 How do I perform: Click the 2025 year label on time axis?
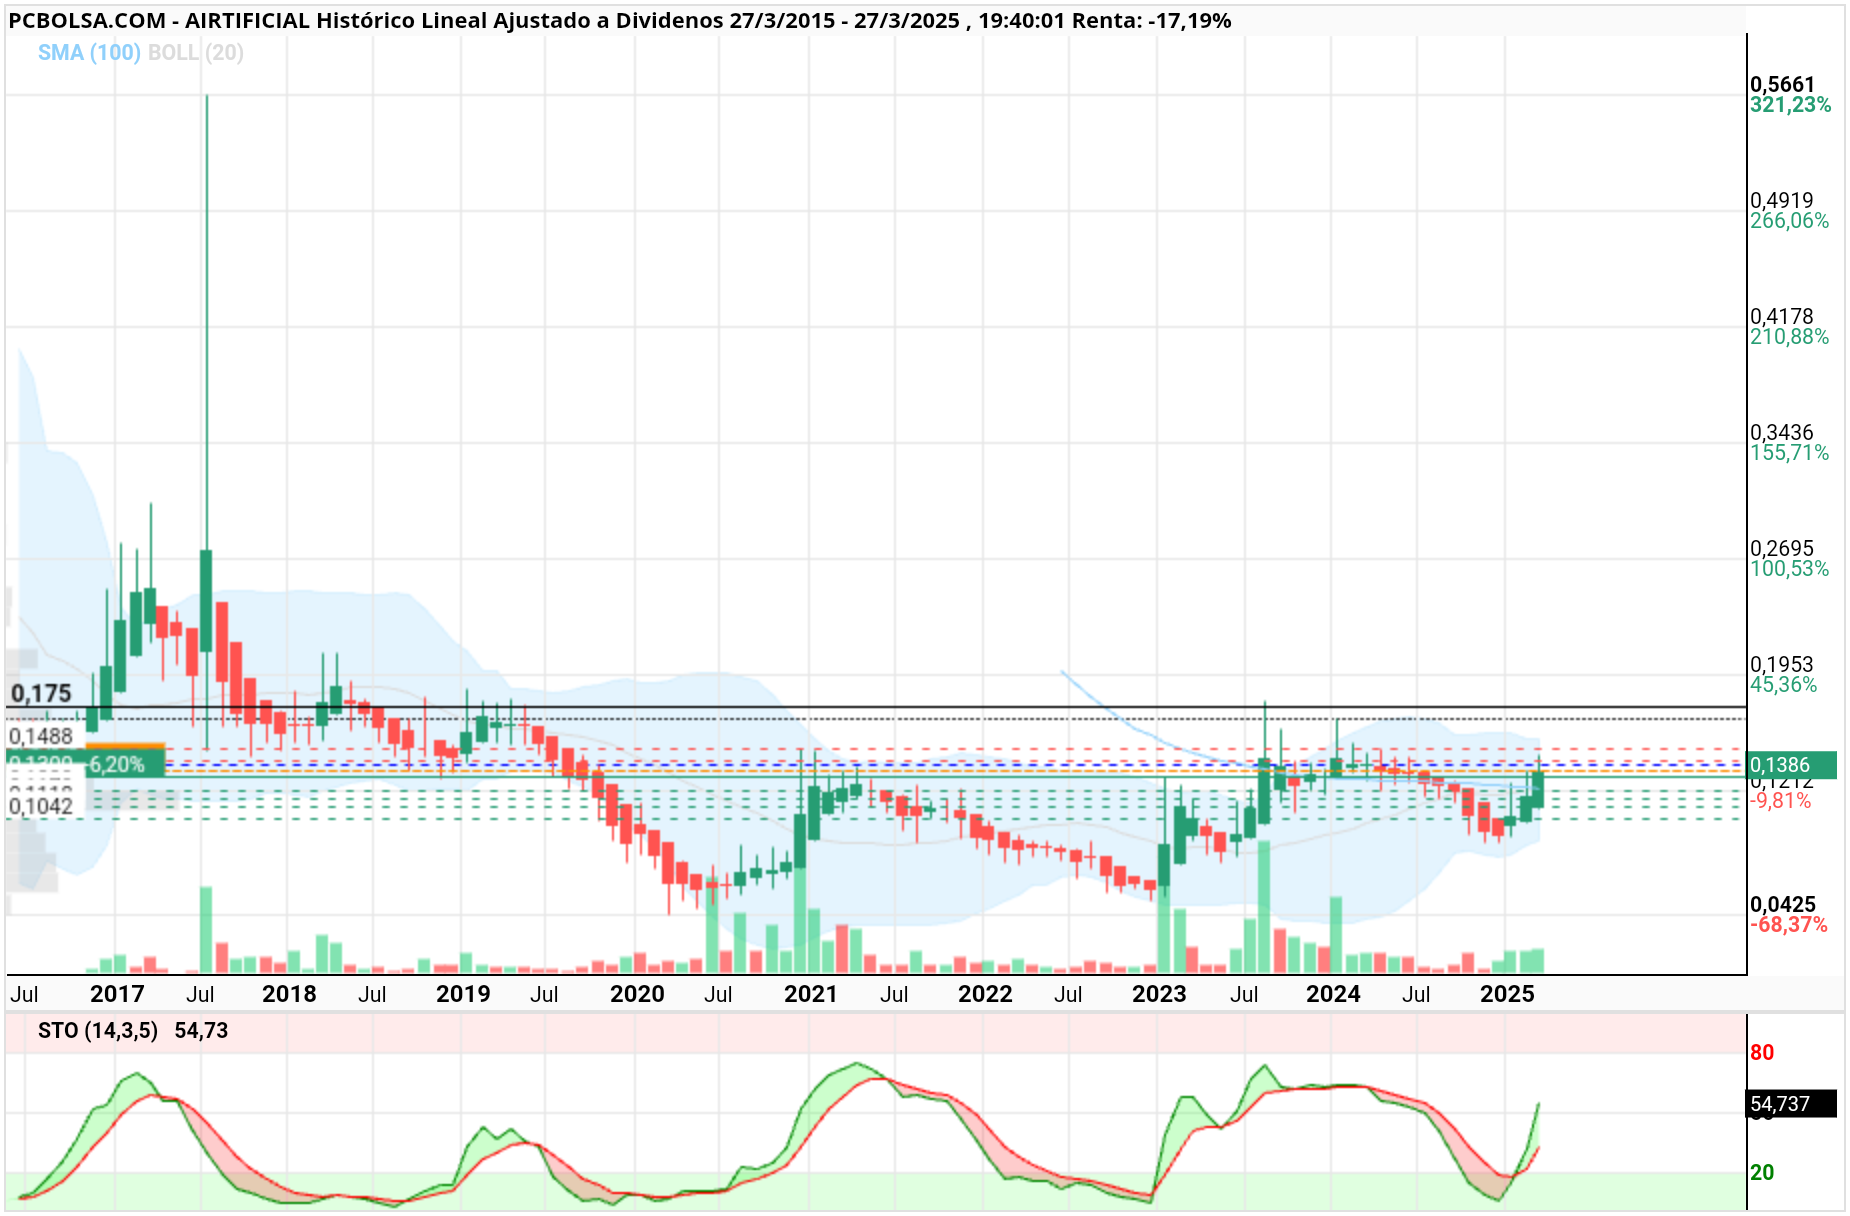[1507, 993]
